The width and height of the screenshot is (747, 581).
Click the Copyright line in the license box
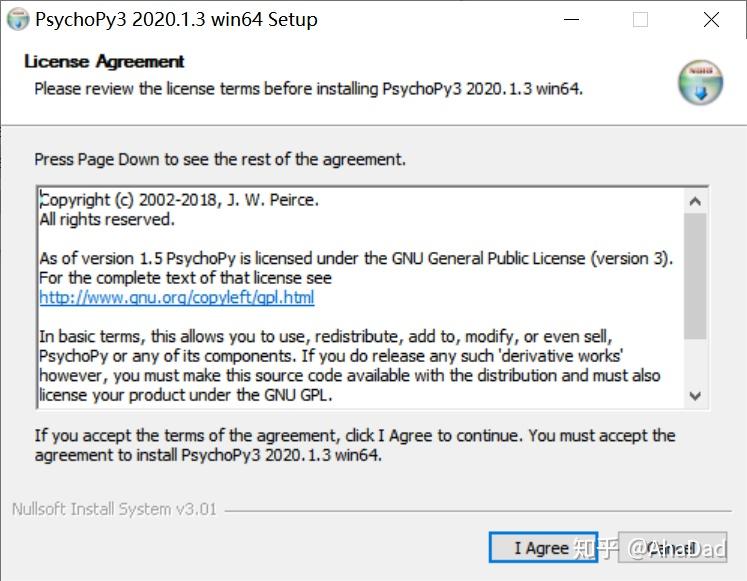tap(180, 200)
